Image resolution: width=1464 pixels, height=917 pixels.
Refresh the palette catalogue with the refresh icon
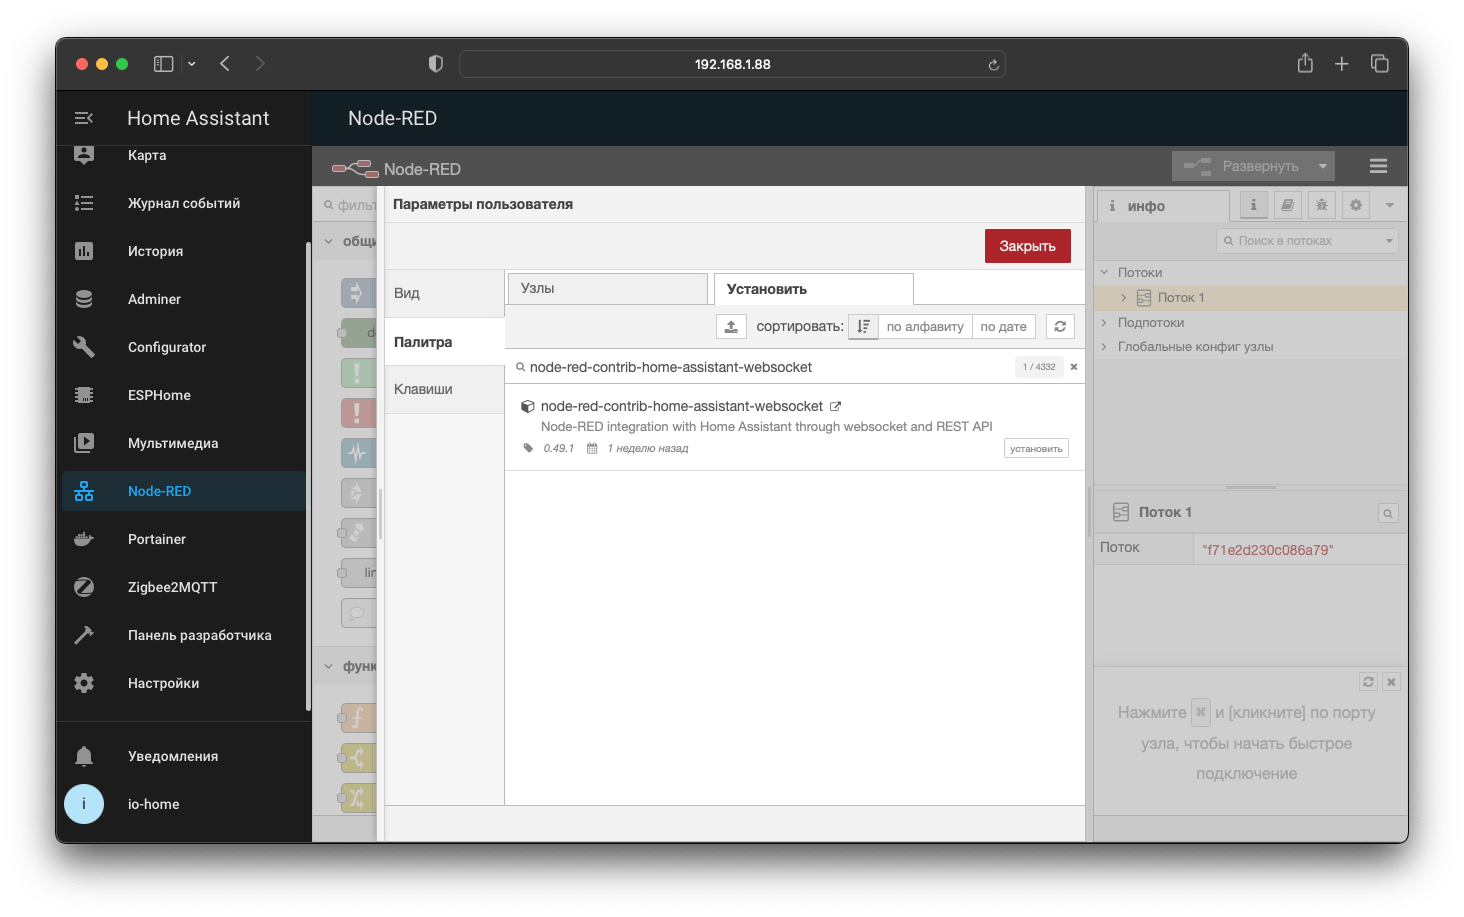[x=1059, y=326]
